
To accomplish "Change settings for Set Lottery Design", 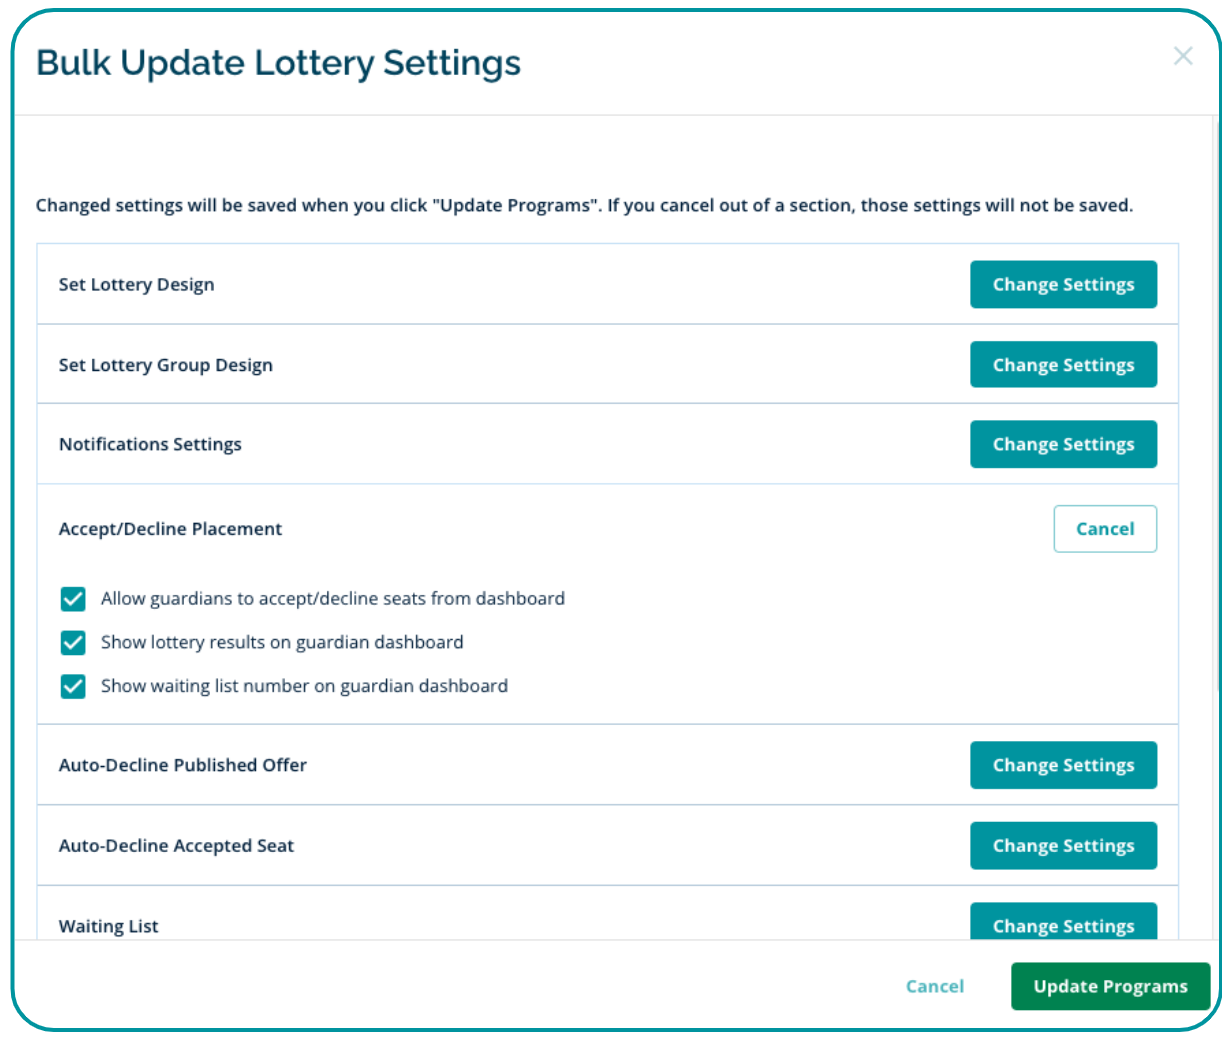I will (1063, 285).
